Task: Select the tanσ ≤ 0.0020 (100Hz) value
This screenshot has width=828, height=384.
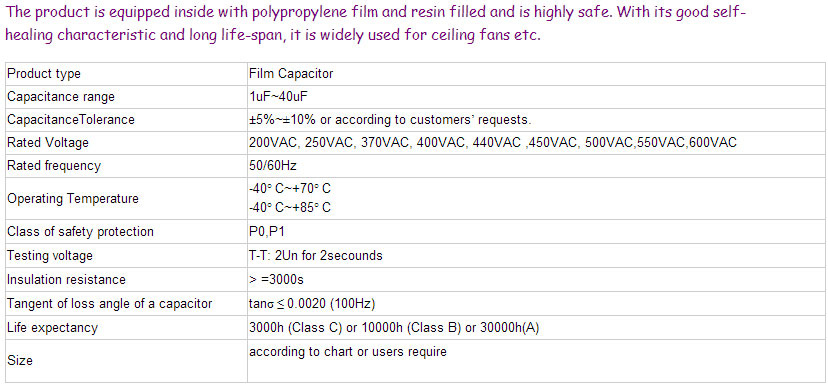Action: 312,304
